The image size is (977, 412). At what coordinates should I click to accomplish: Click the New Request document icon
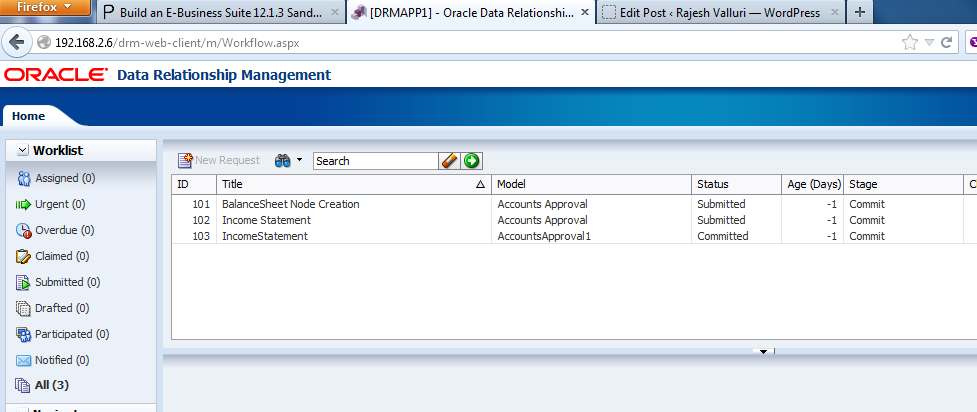point(186,161)
